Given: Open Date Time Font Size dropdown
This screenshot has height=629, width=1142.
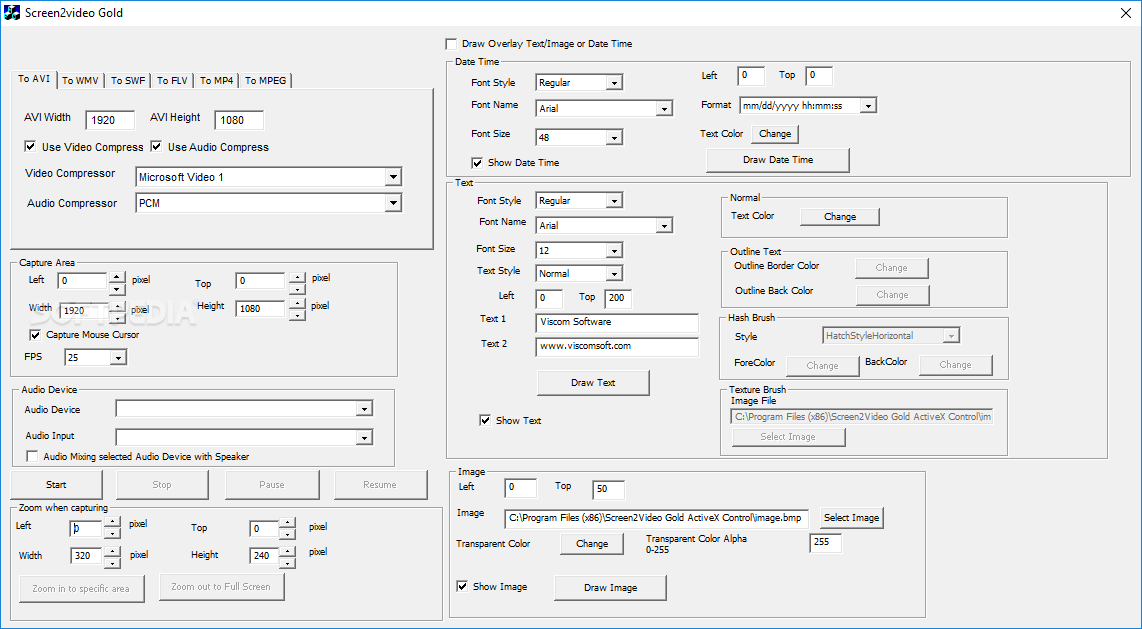Looking at the screenshot, I should pyautogui.click(x=615, y=138).
